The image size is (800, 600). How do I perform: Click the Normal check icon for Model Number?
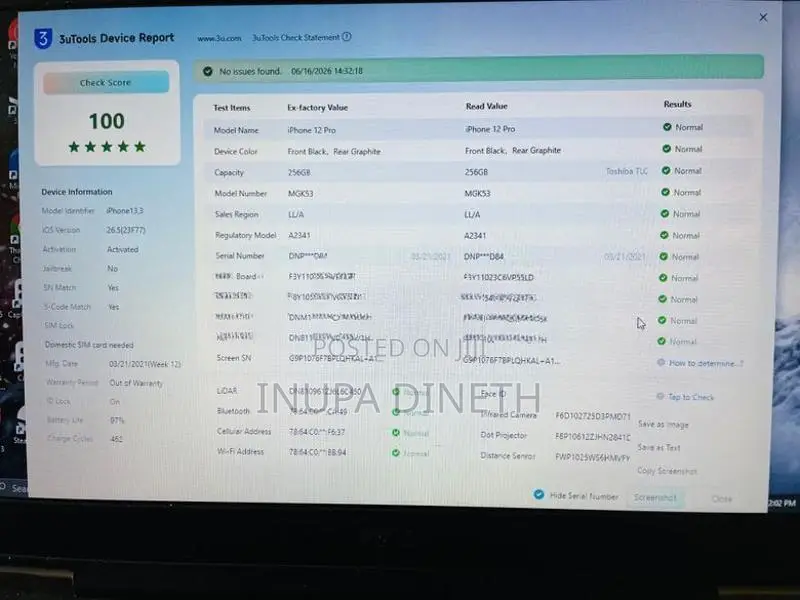pyautogui.click(x=665, y=192)
